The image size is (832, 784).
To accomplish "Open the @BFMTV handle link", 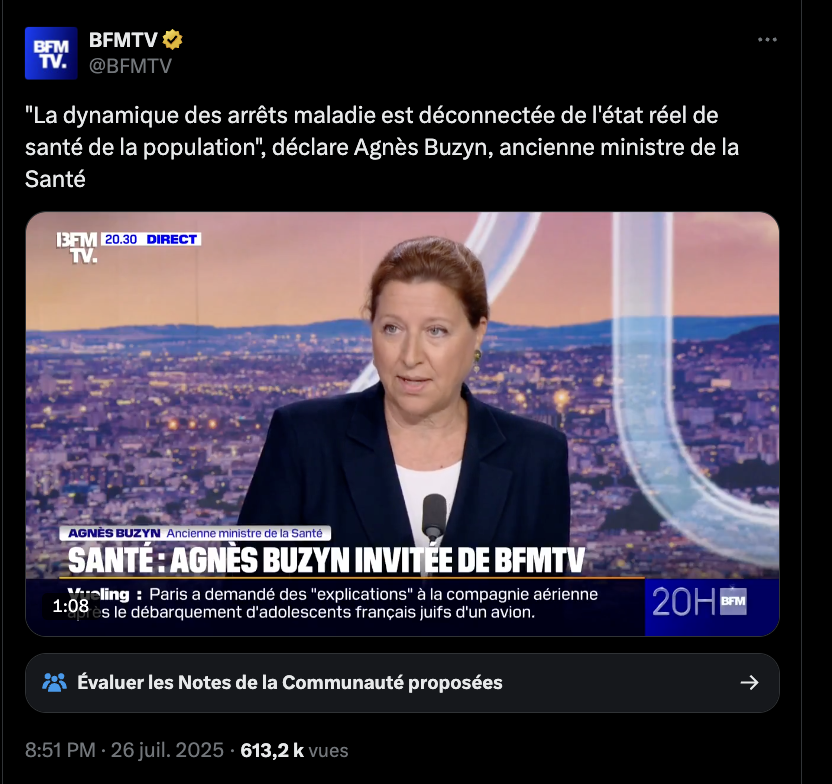I will coord(130,66).
